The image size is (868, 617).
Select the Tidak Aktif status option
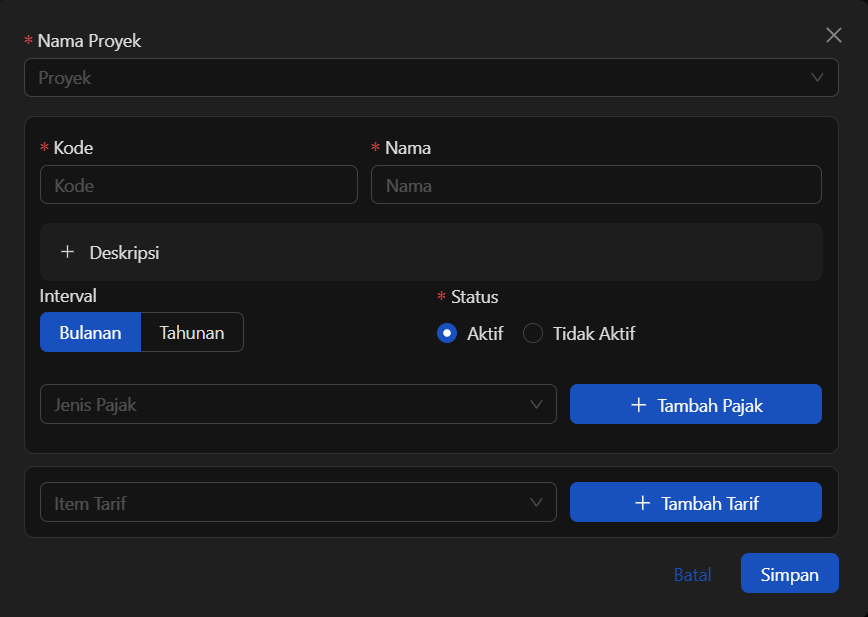(531, 333)
